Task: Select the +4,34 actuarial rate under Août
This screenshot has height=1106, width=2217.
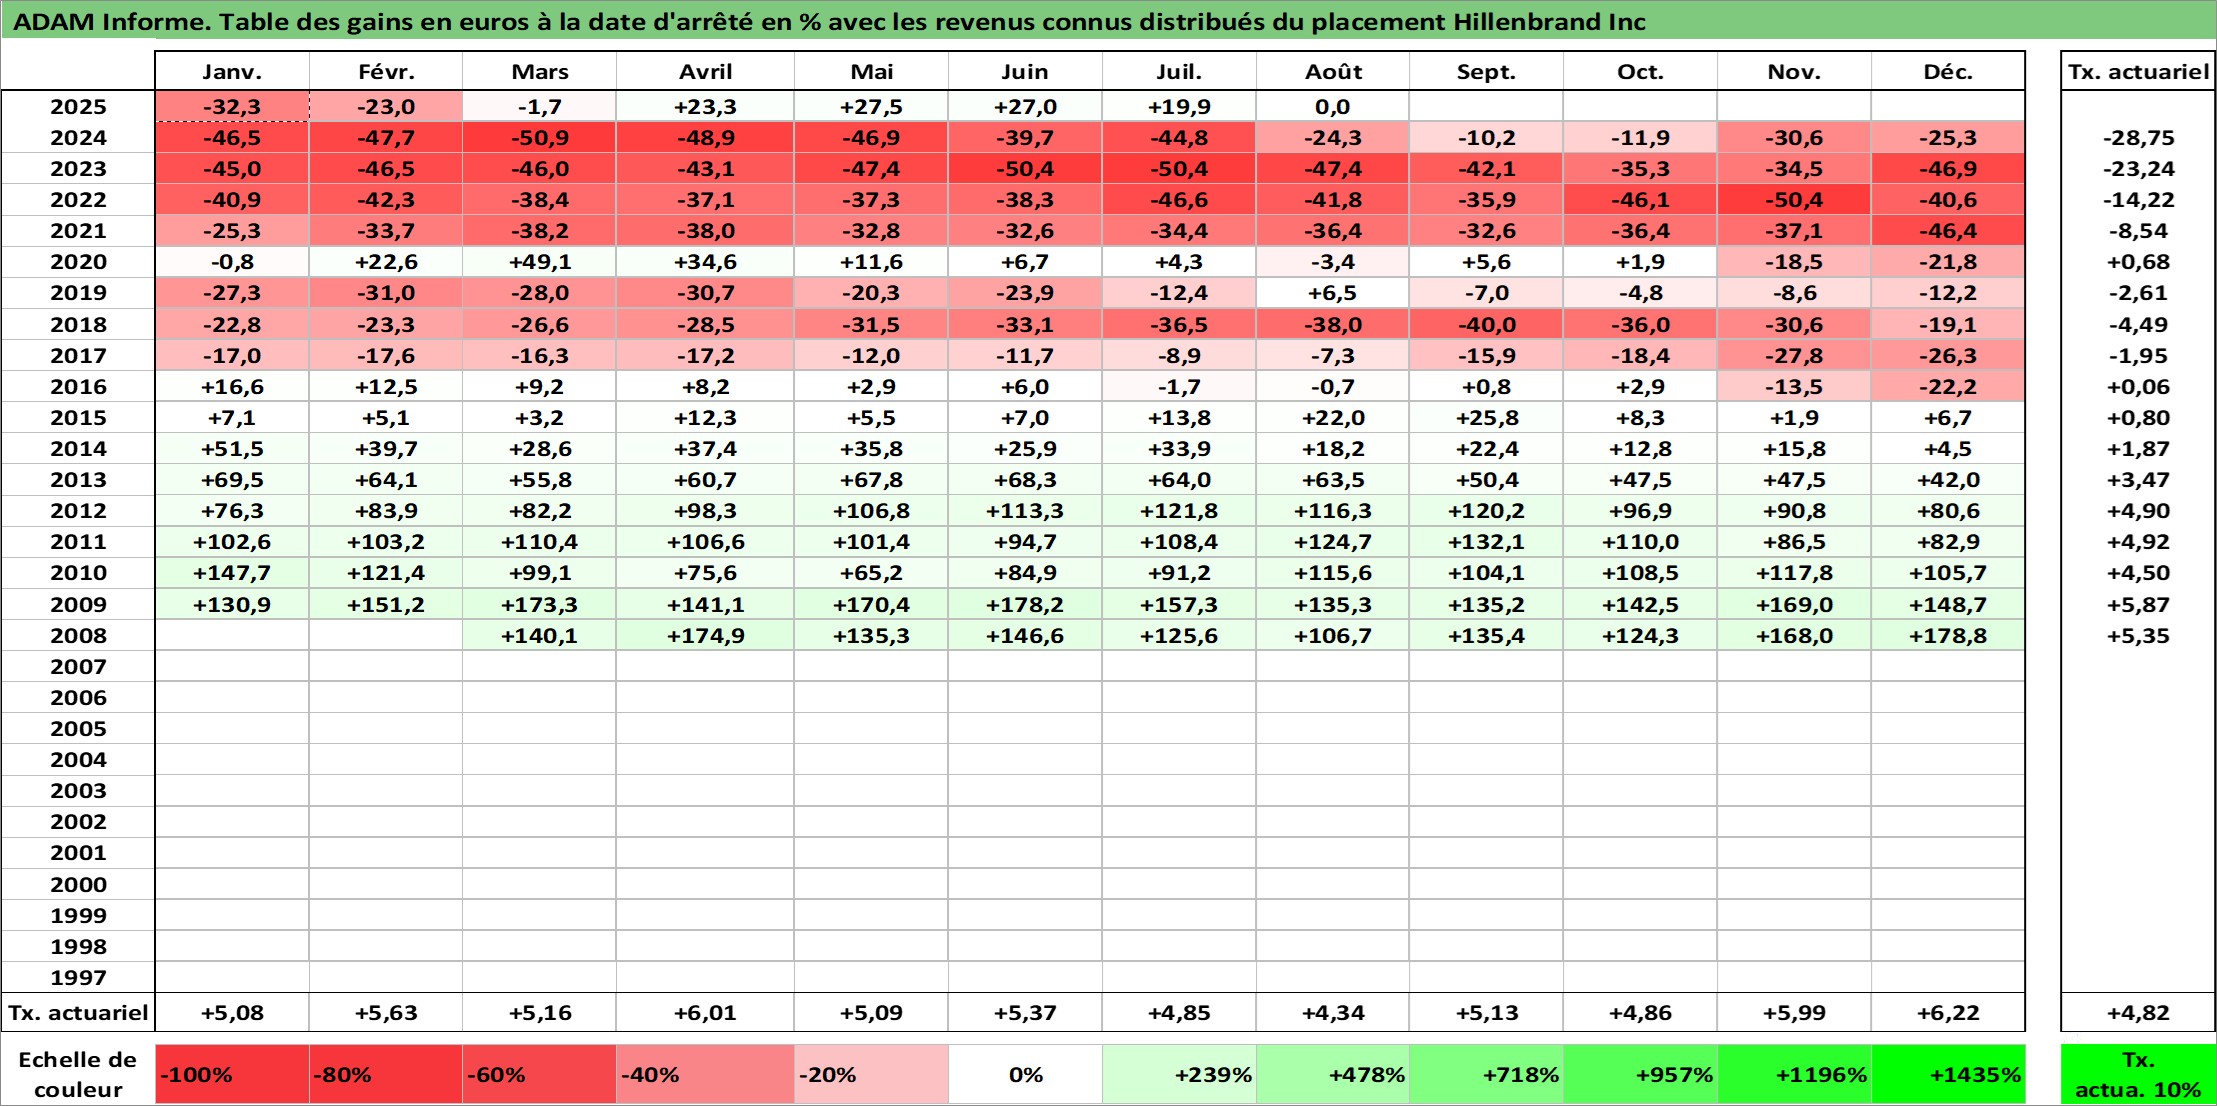Action: 1333,1012
